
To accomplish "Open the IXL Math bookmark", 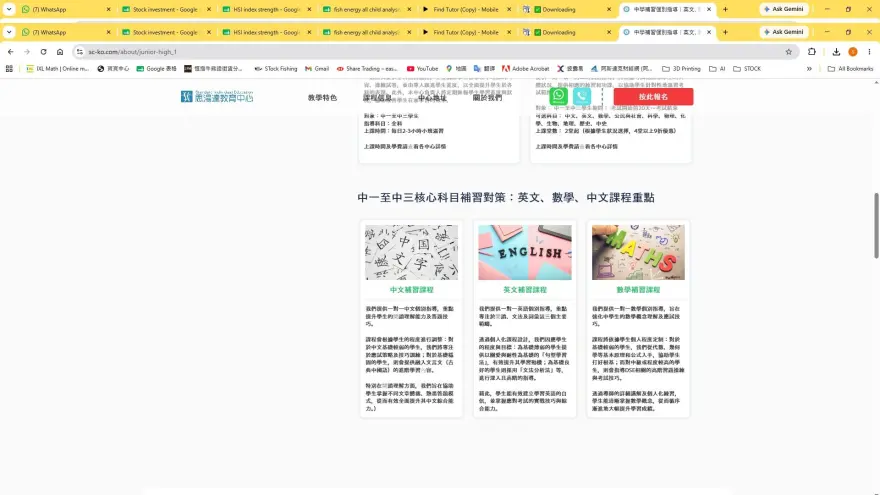I will pyautogui.click(x=57, y=68).
